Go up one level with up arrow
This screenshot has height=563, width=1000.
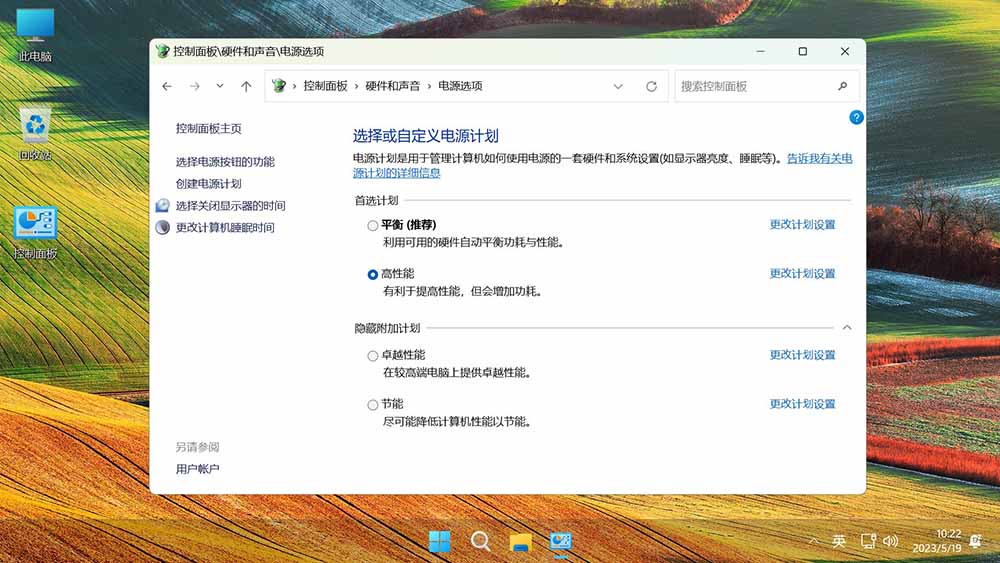246,86
